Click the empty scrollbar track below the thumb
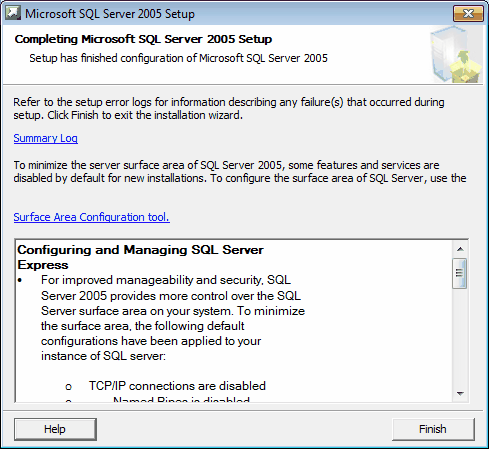 pos(460,337)
